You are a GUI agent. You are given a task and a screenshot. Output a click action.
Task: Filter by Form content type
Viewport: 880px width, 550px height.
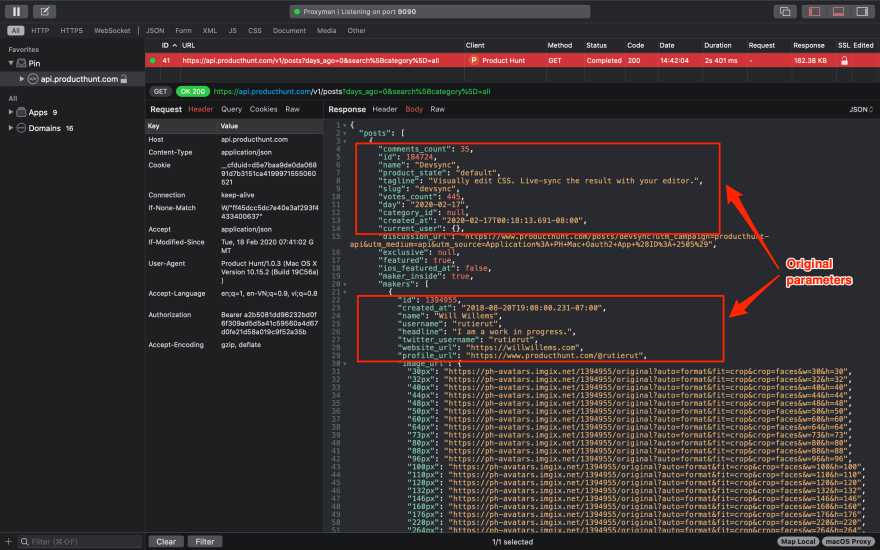tap(183, 31)
